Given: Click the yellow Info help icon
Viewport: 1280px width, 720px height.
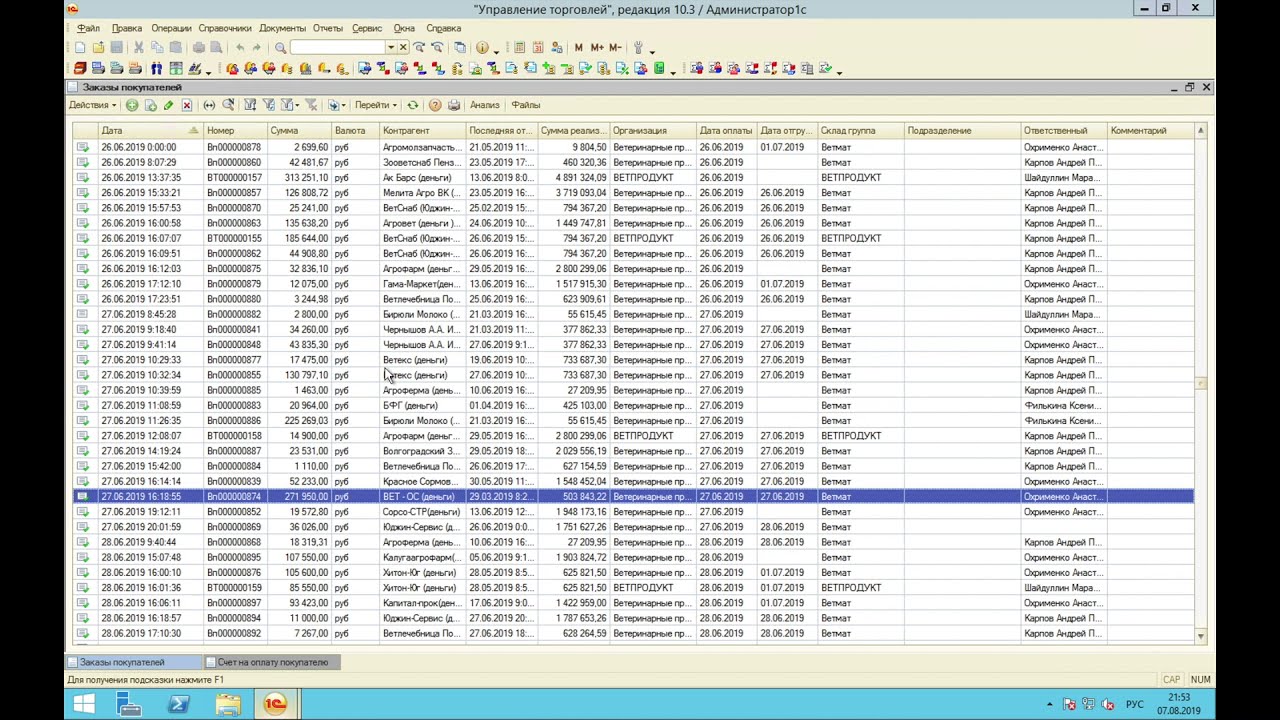Looking at the screenshot, I should click(x=482, y=47).
